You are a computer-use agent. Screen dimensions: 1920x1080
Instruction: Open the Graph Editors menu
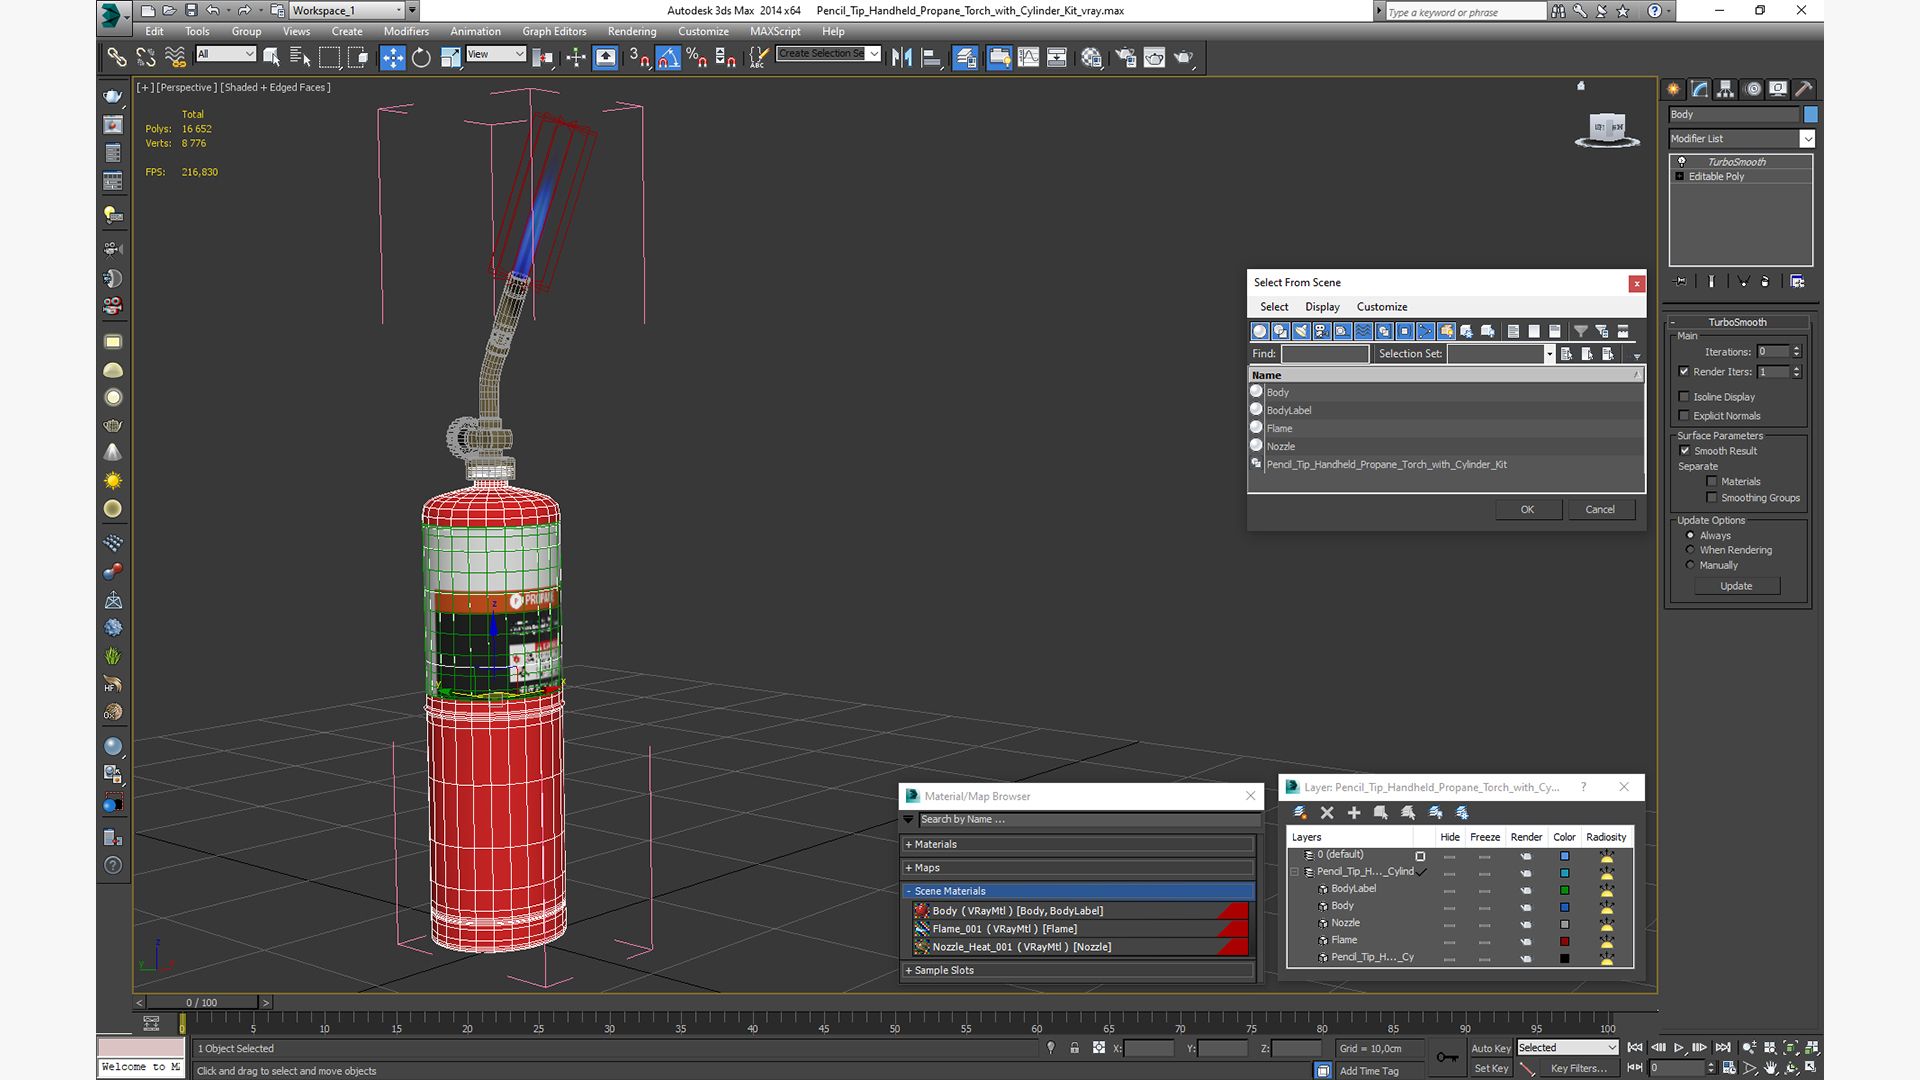tap(554, 31)
